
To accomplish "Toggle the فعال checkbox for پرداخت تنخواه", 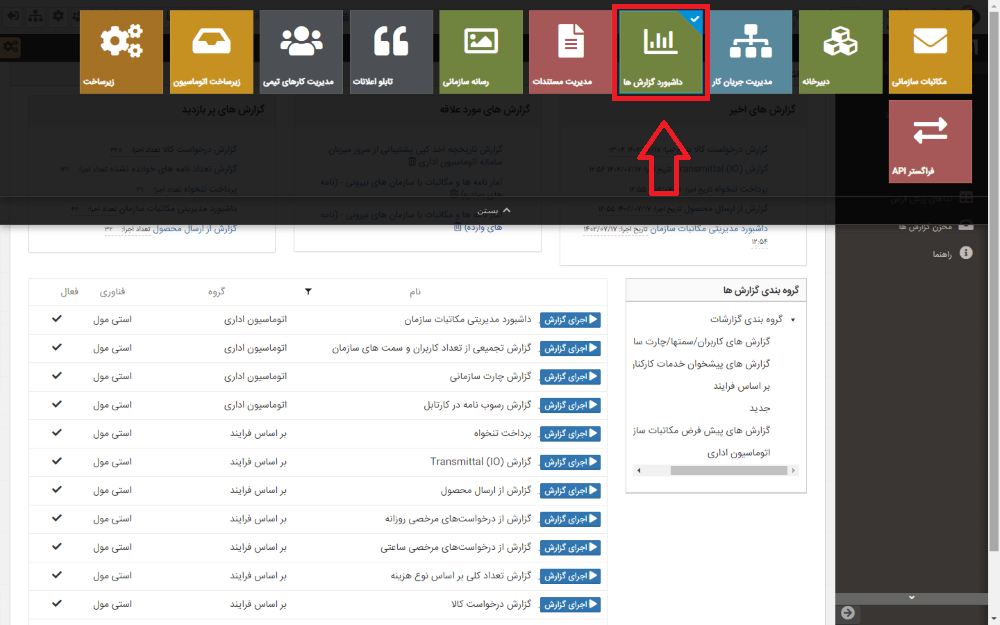I will 57,433.
